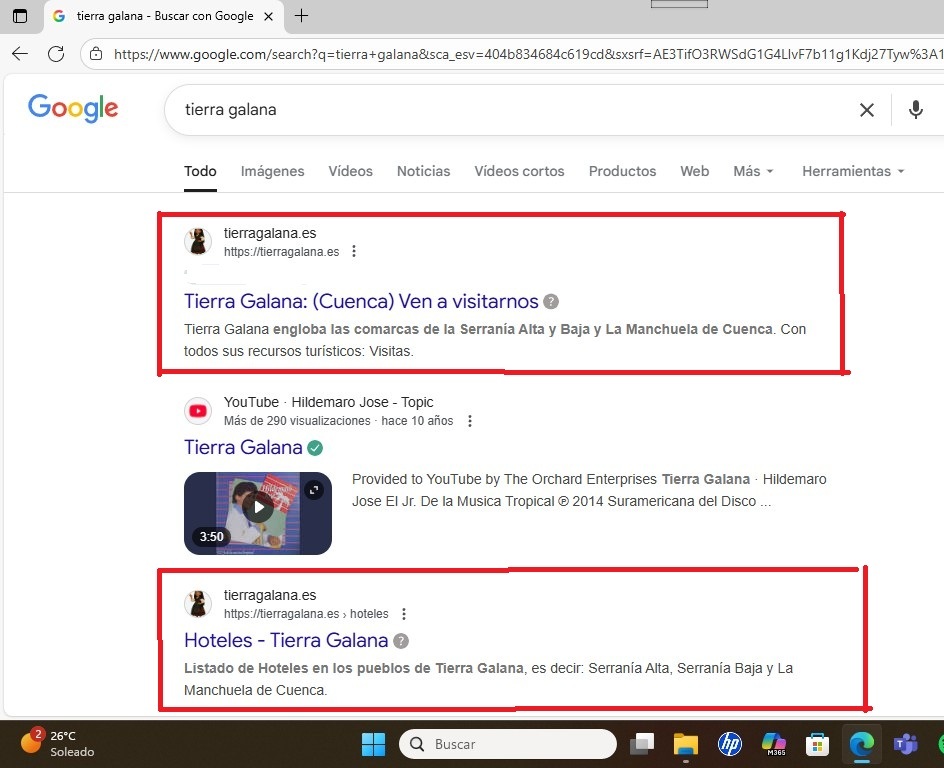Click the tierragalana.es site favicon
Image resolution: width=944 pixels, height=768 pixels.
197,241
